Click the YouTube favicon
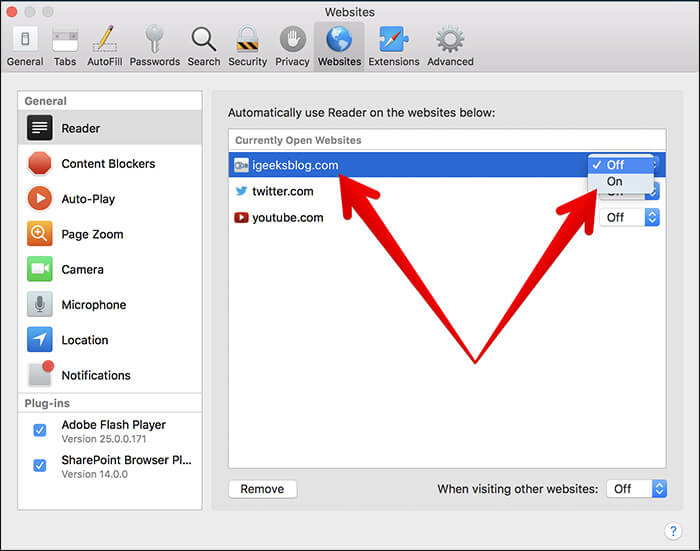This screenshot has width=700, height=551. point(241,217)
